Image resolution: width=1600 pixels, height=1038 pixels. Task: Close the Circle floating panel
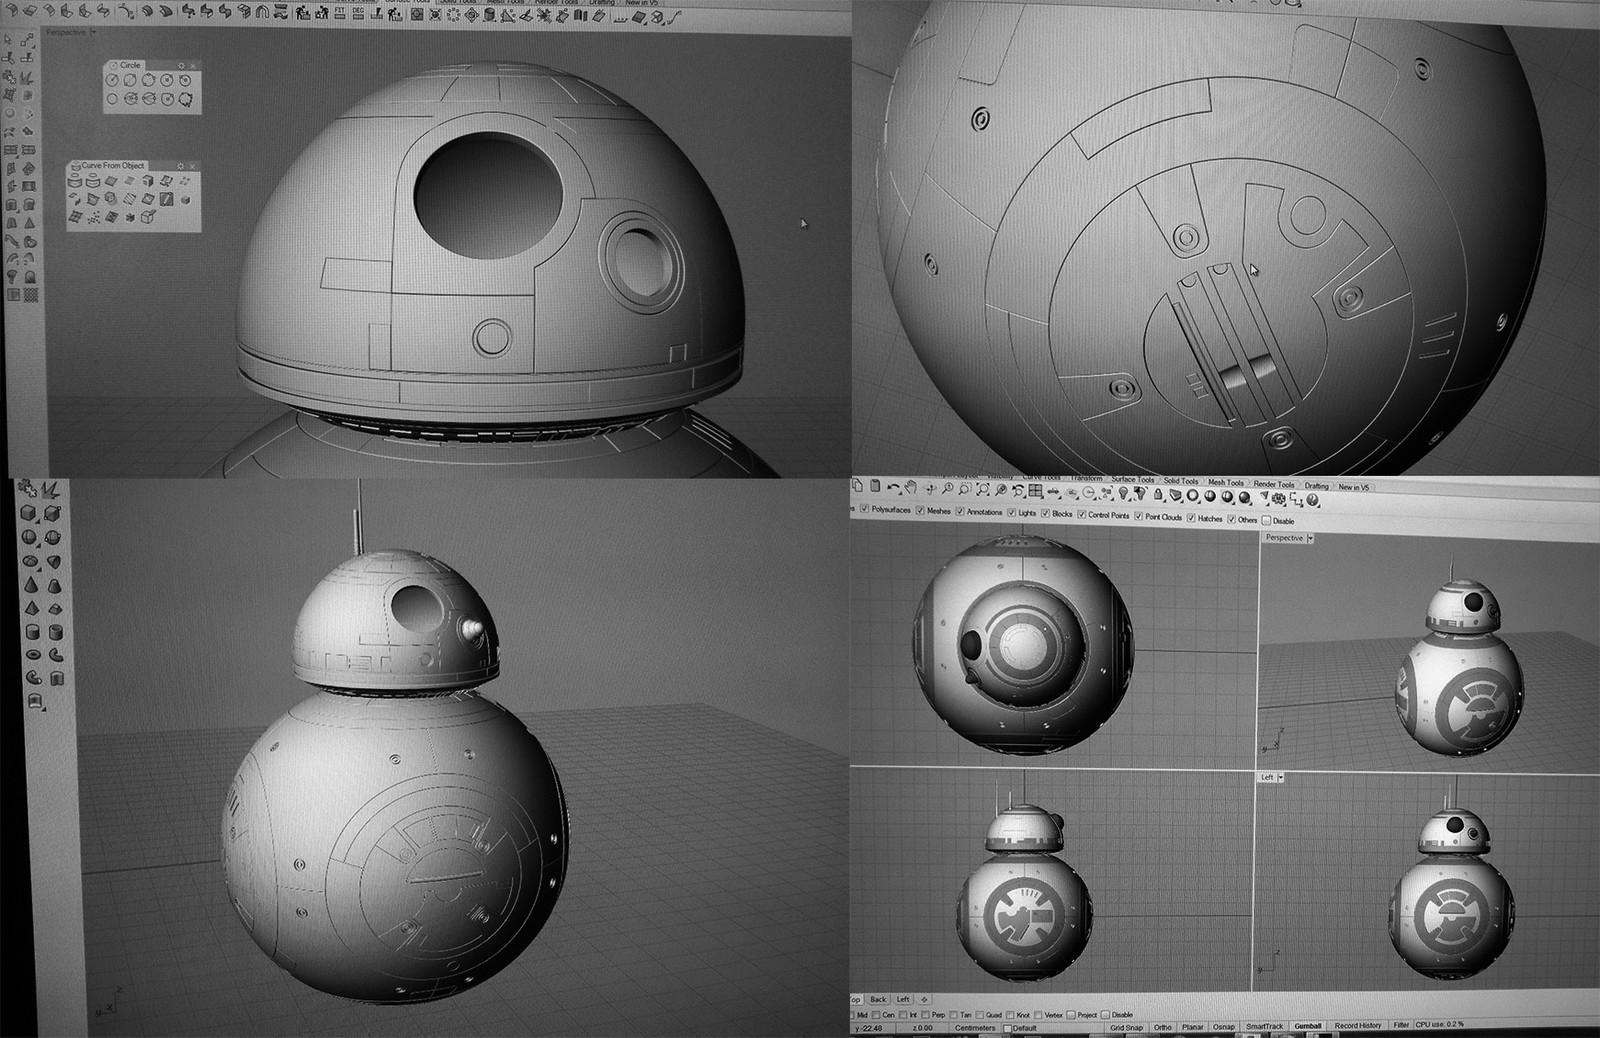(193, 66)
